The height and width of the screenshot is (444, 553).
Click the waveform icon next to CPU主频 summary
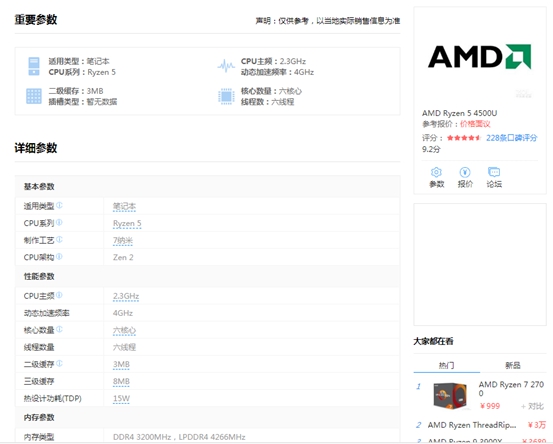pos(226,66)
